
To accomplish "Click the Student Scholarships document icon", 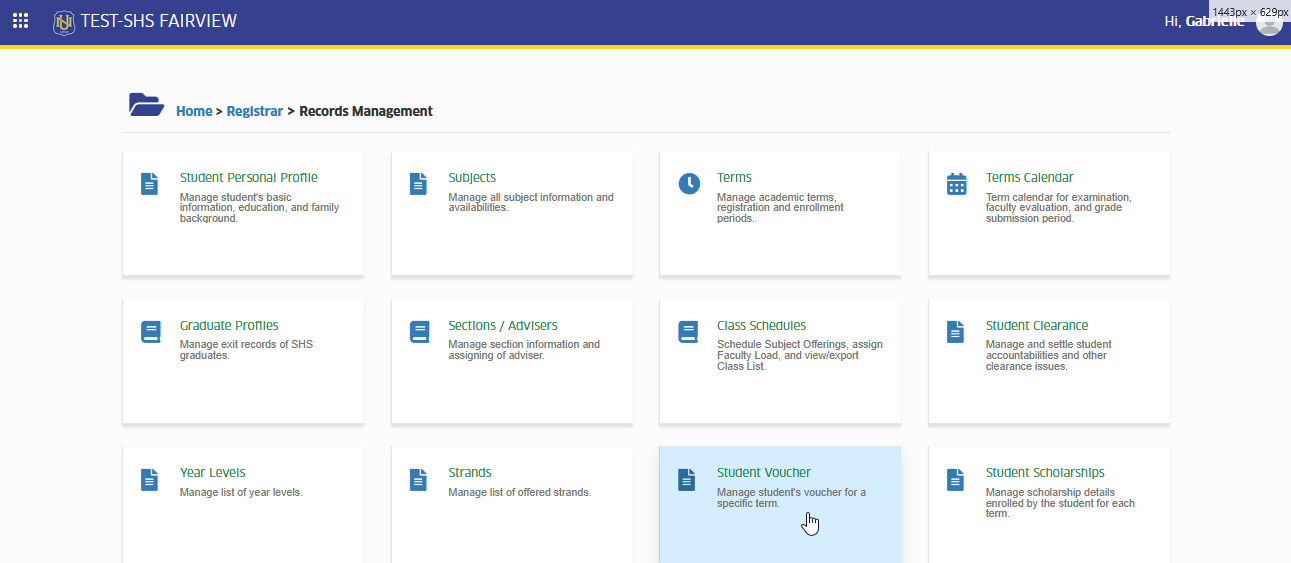I will click(x=956, y=480).
